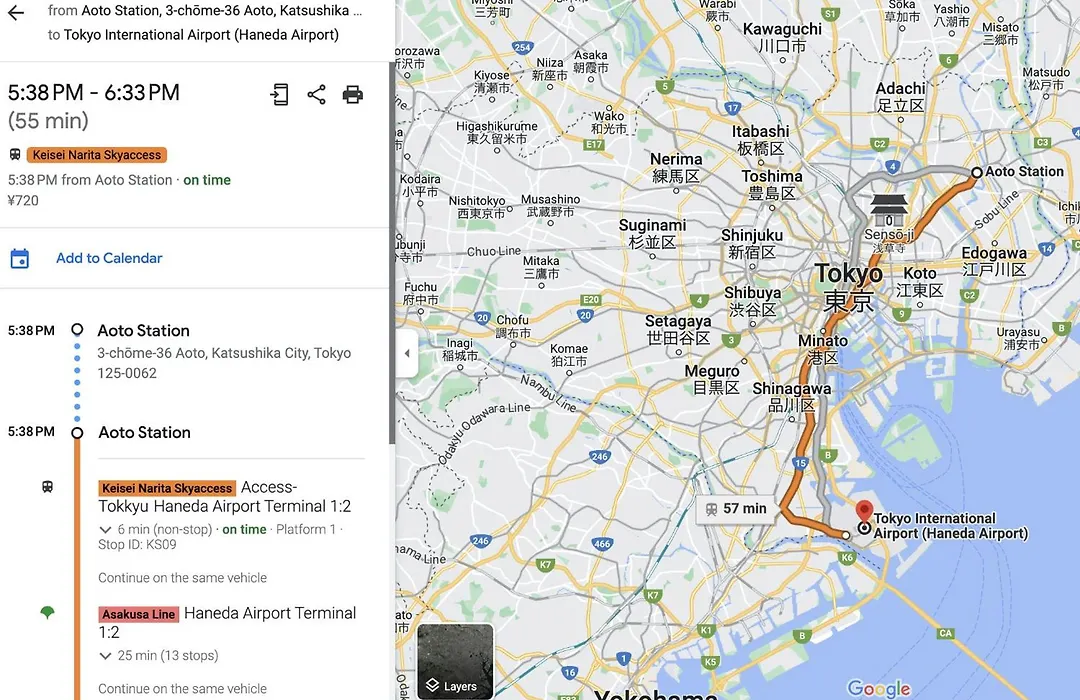The image size is (1080, 700).
Task: Click the Adachi label on the map
Action: tap(900, 96)
